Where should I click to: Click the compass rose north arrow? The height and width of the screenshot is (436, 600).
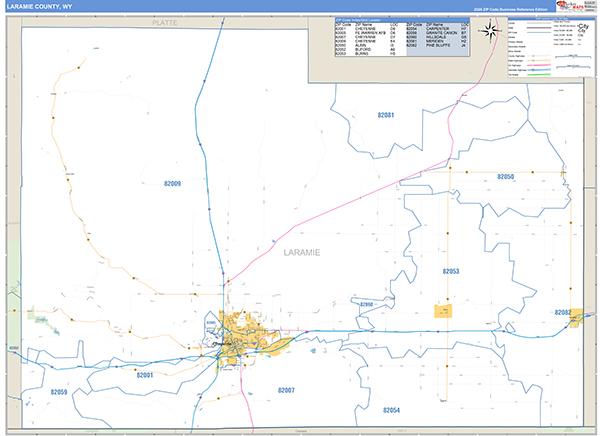pyautogui.click(x=493, y=29)
